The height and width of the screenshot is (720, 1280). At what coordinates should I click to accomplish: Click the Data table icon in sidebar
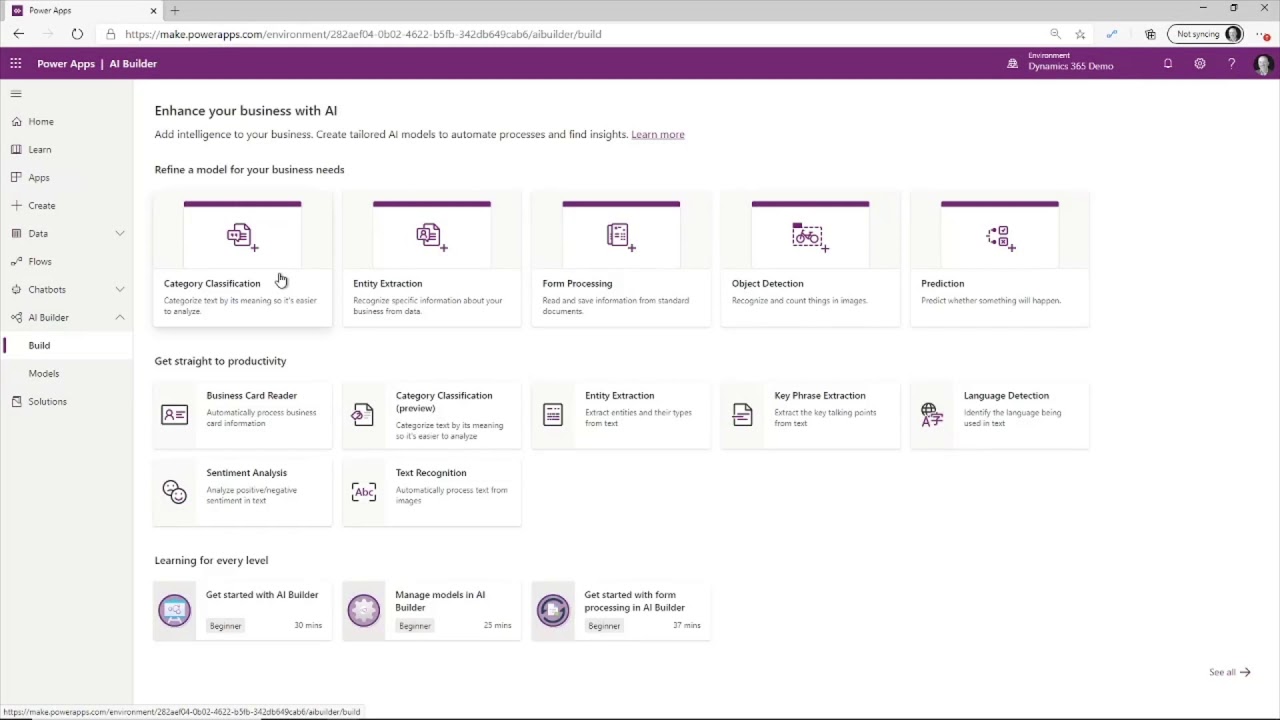tap(16, 234)
